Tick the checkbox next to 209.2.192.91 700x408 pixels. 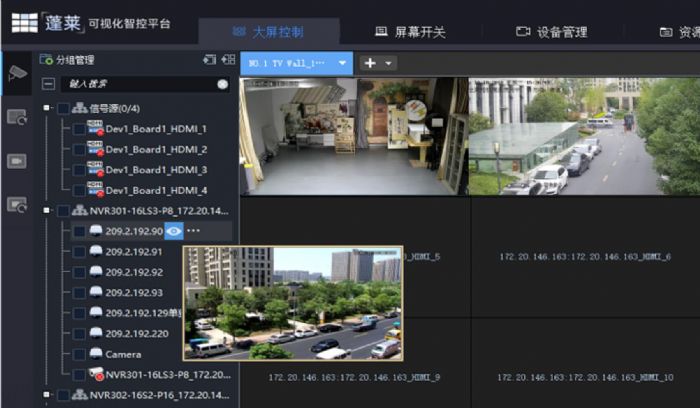pos(79,252)
